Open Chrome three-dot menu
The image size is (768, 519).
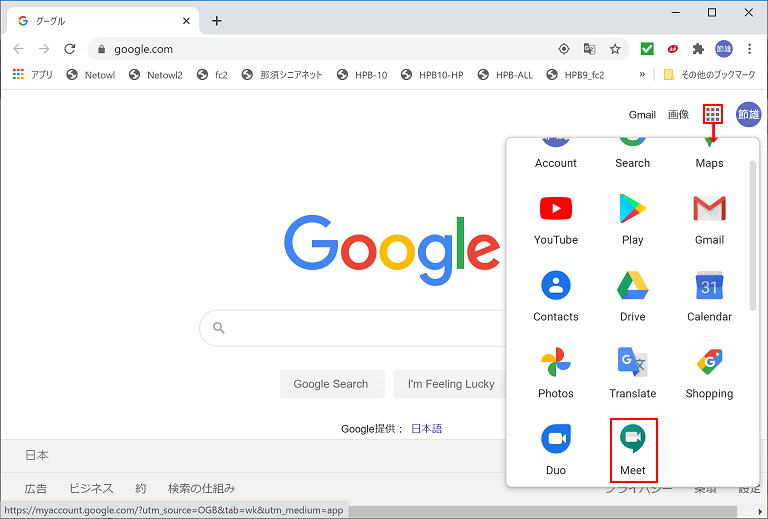[749, 49]
